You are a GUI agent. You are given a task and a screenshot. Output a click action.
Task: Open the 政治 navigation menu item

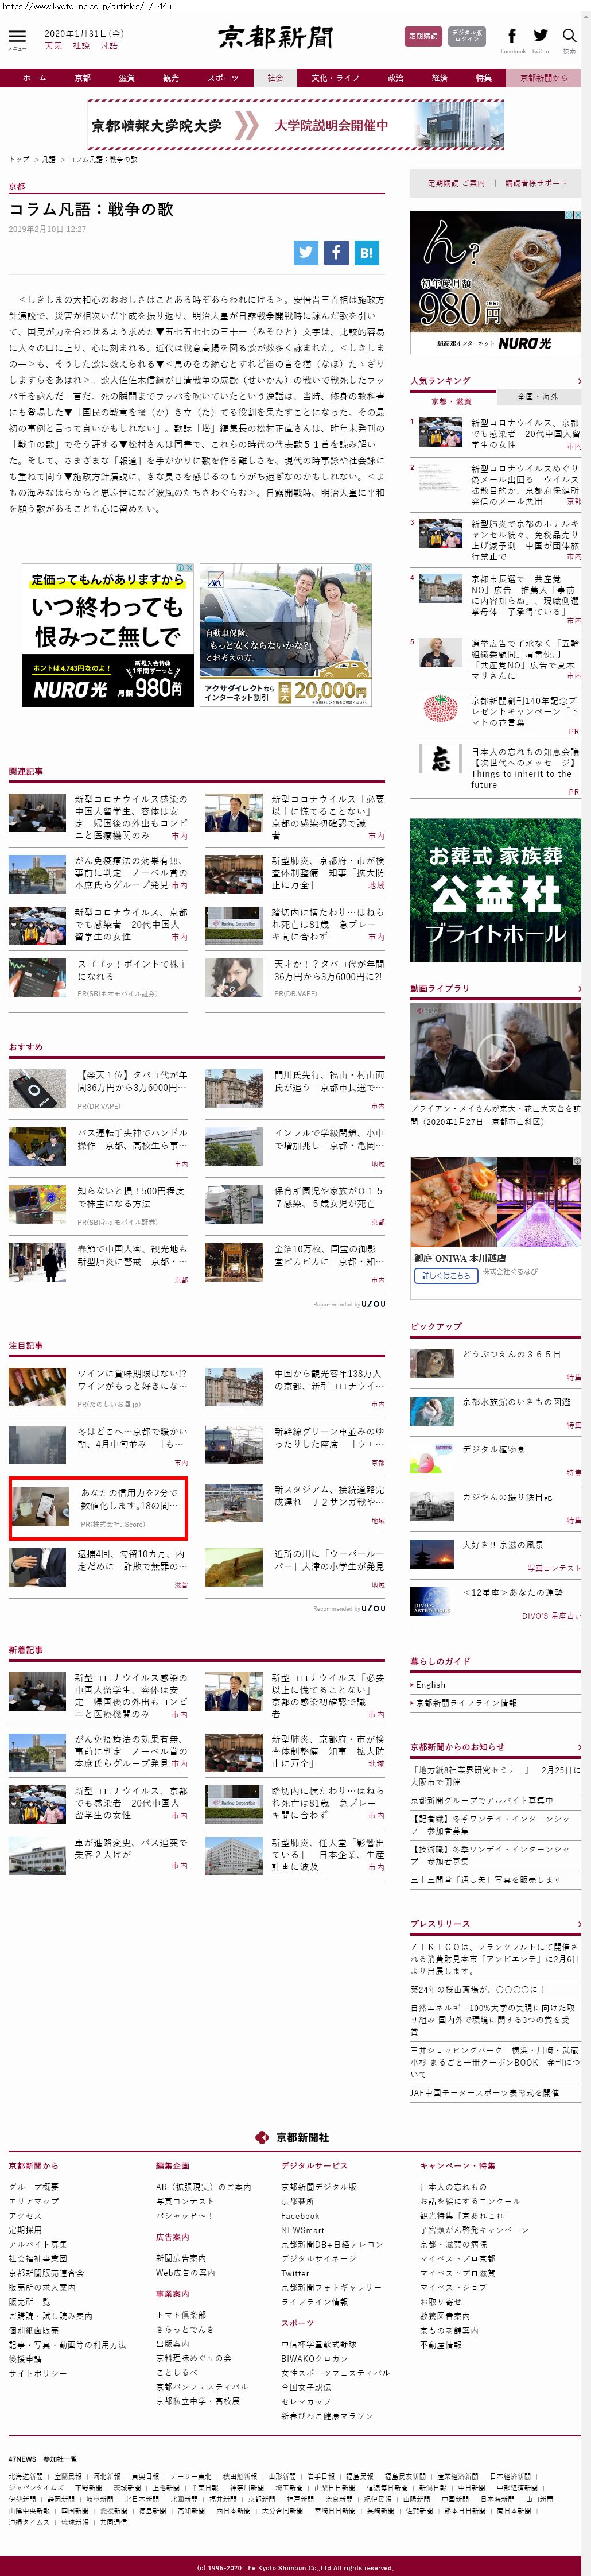pyautogui.click(x=396, y=78)
